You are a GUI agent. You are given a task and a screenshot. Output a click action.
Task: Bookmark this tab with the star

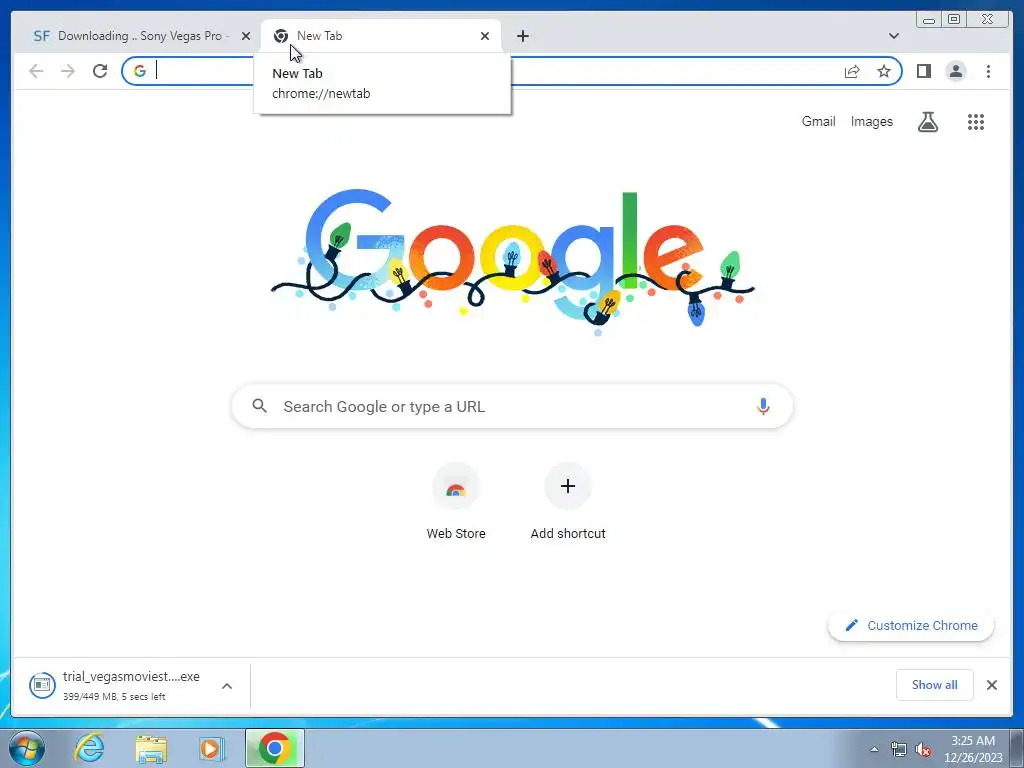coord(884,71)
